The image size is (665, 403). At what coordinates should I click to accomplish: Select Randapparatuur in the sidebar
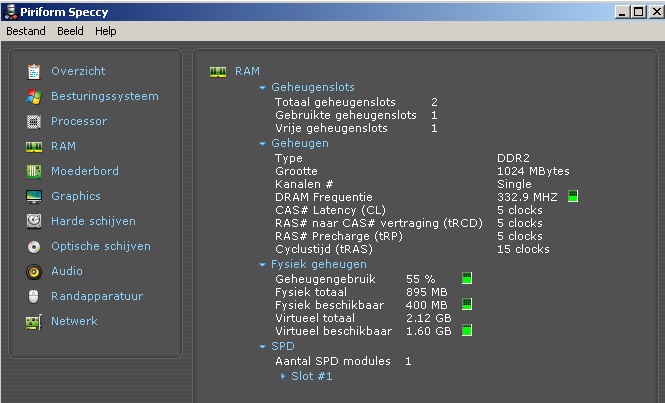(97, 296)
